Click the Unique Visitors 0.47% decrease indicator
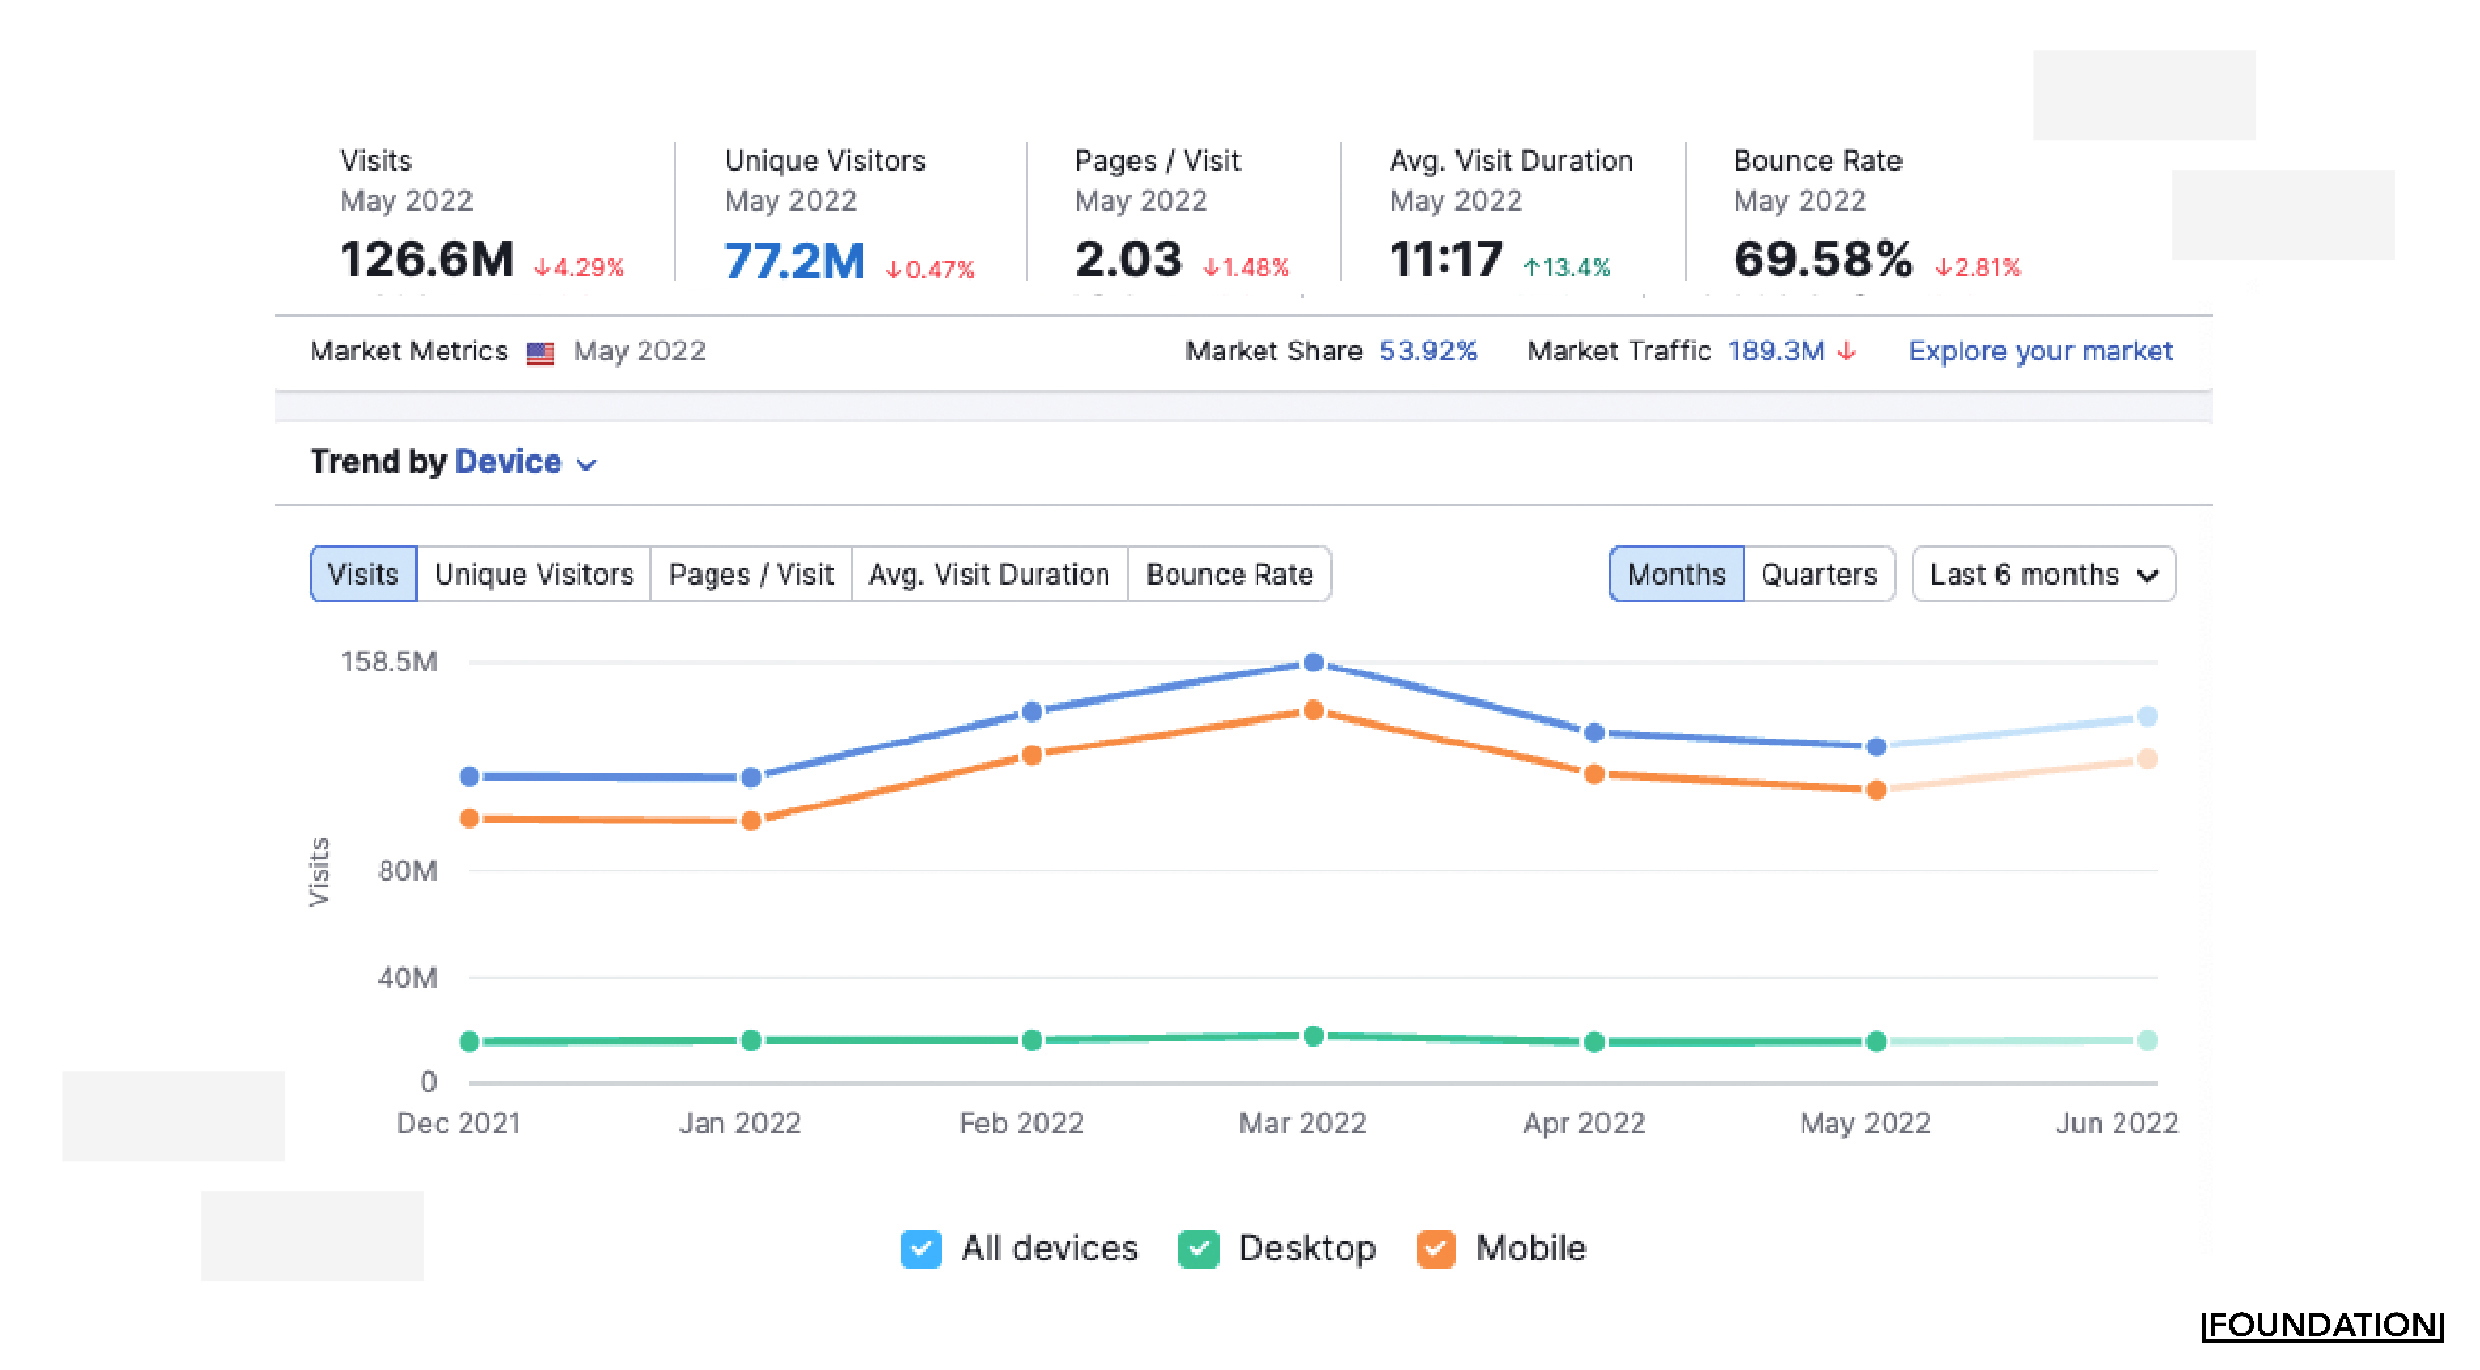Image resolution: width=2480 pixels, height=1370 pixels. pos(929,269)
